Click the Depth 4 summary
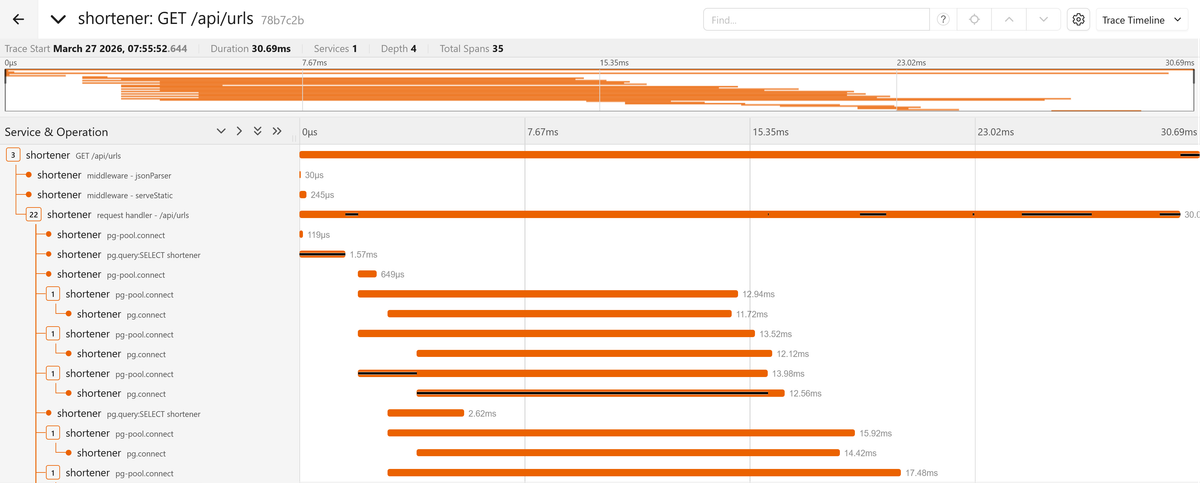Viewport: 1200px width, 483px height. (x=399, y=48)
